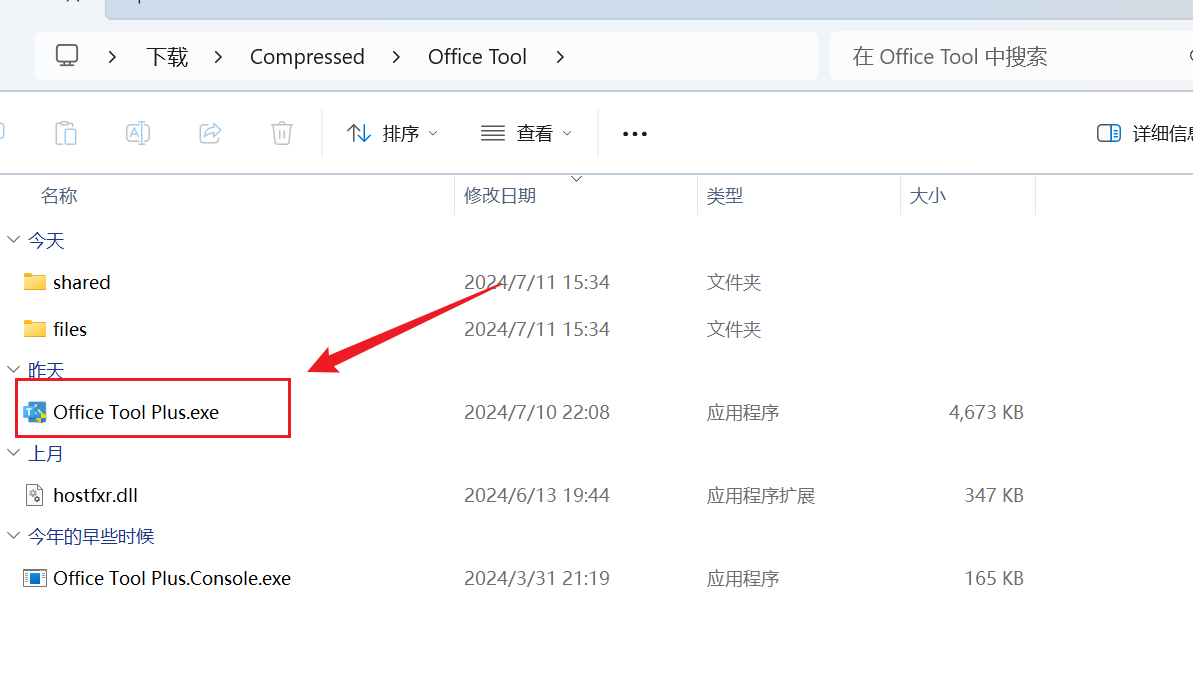1193x674 pixels.
Task: Click the 在 Office Tool 中搜索 search box
Action: 1012,56
